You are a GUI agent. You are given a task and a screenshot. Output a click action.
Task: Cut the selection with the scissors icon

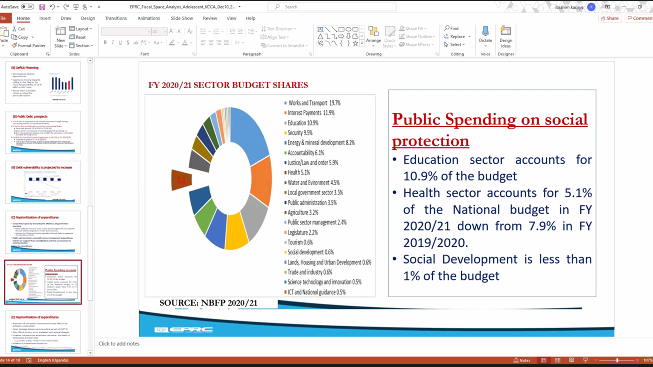tap(19, 29)
